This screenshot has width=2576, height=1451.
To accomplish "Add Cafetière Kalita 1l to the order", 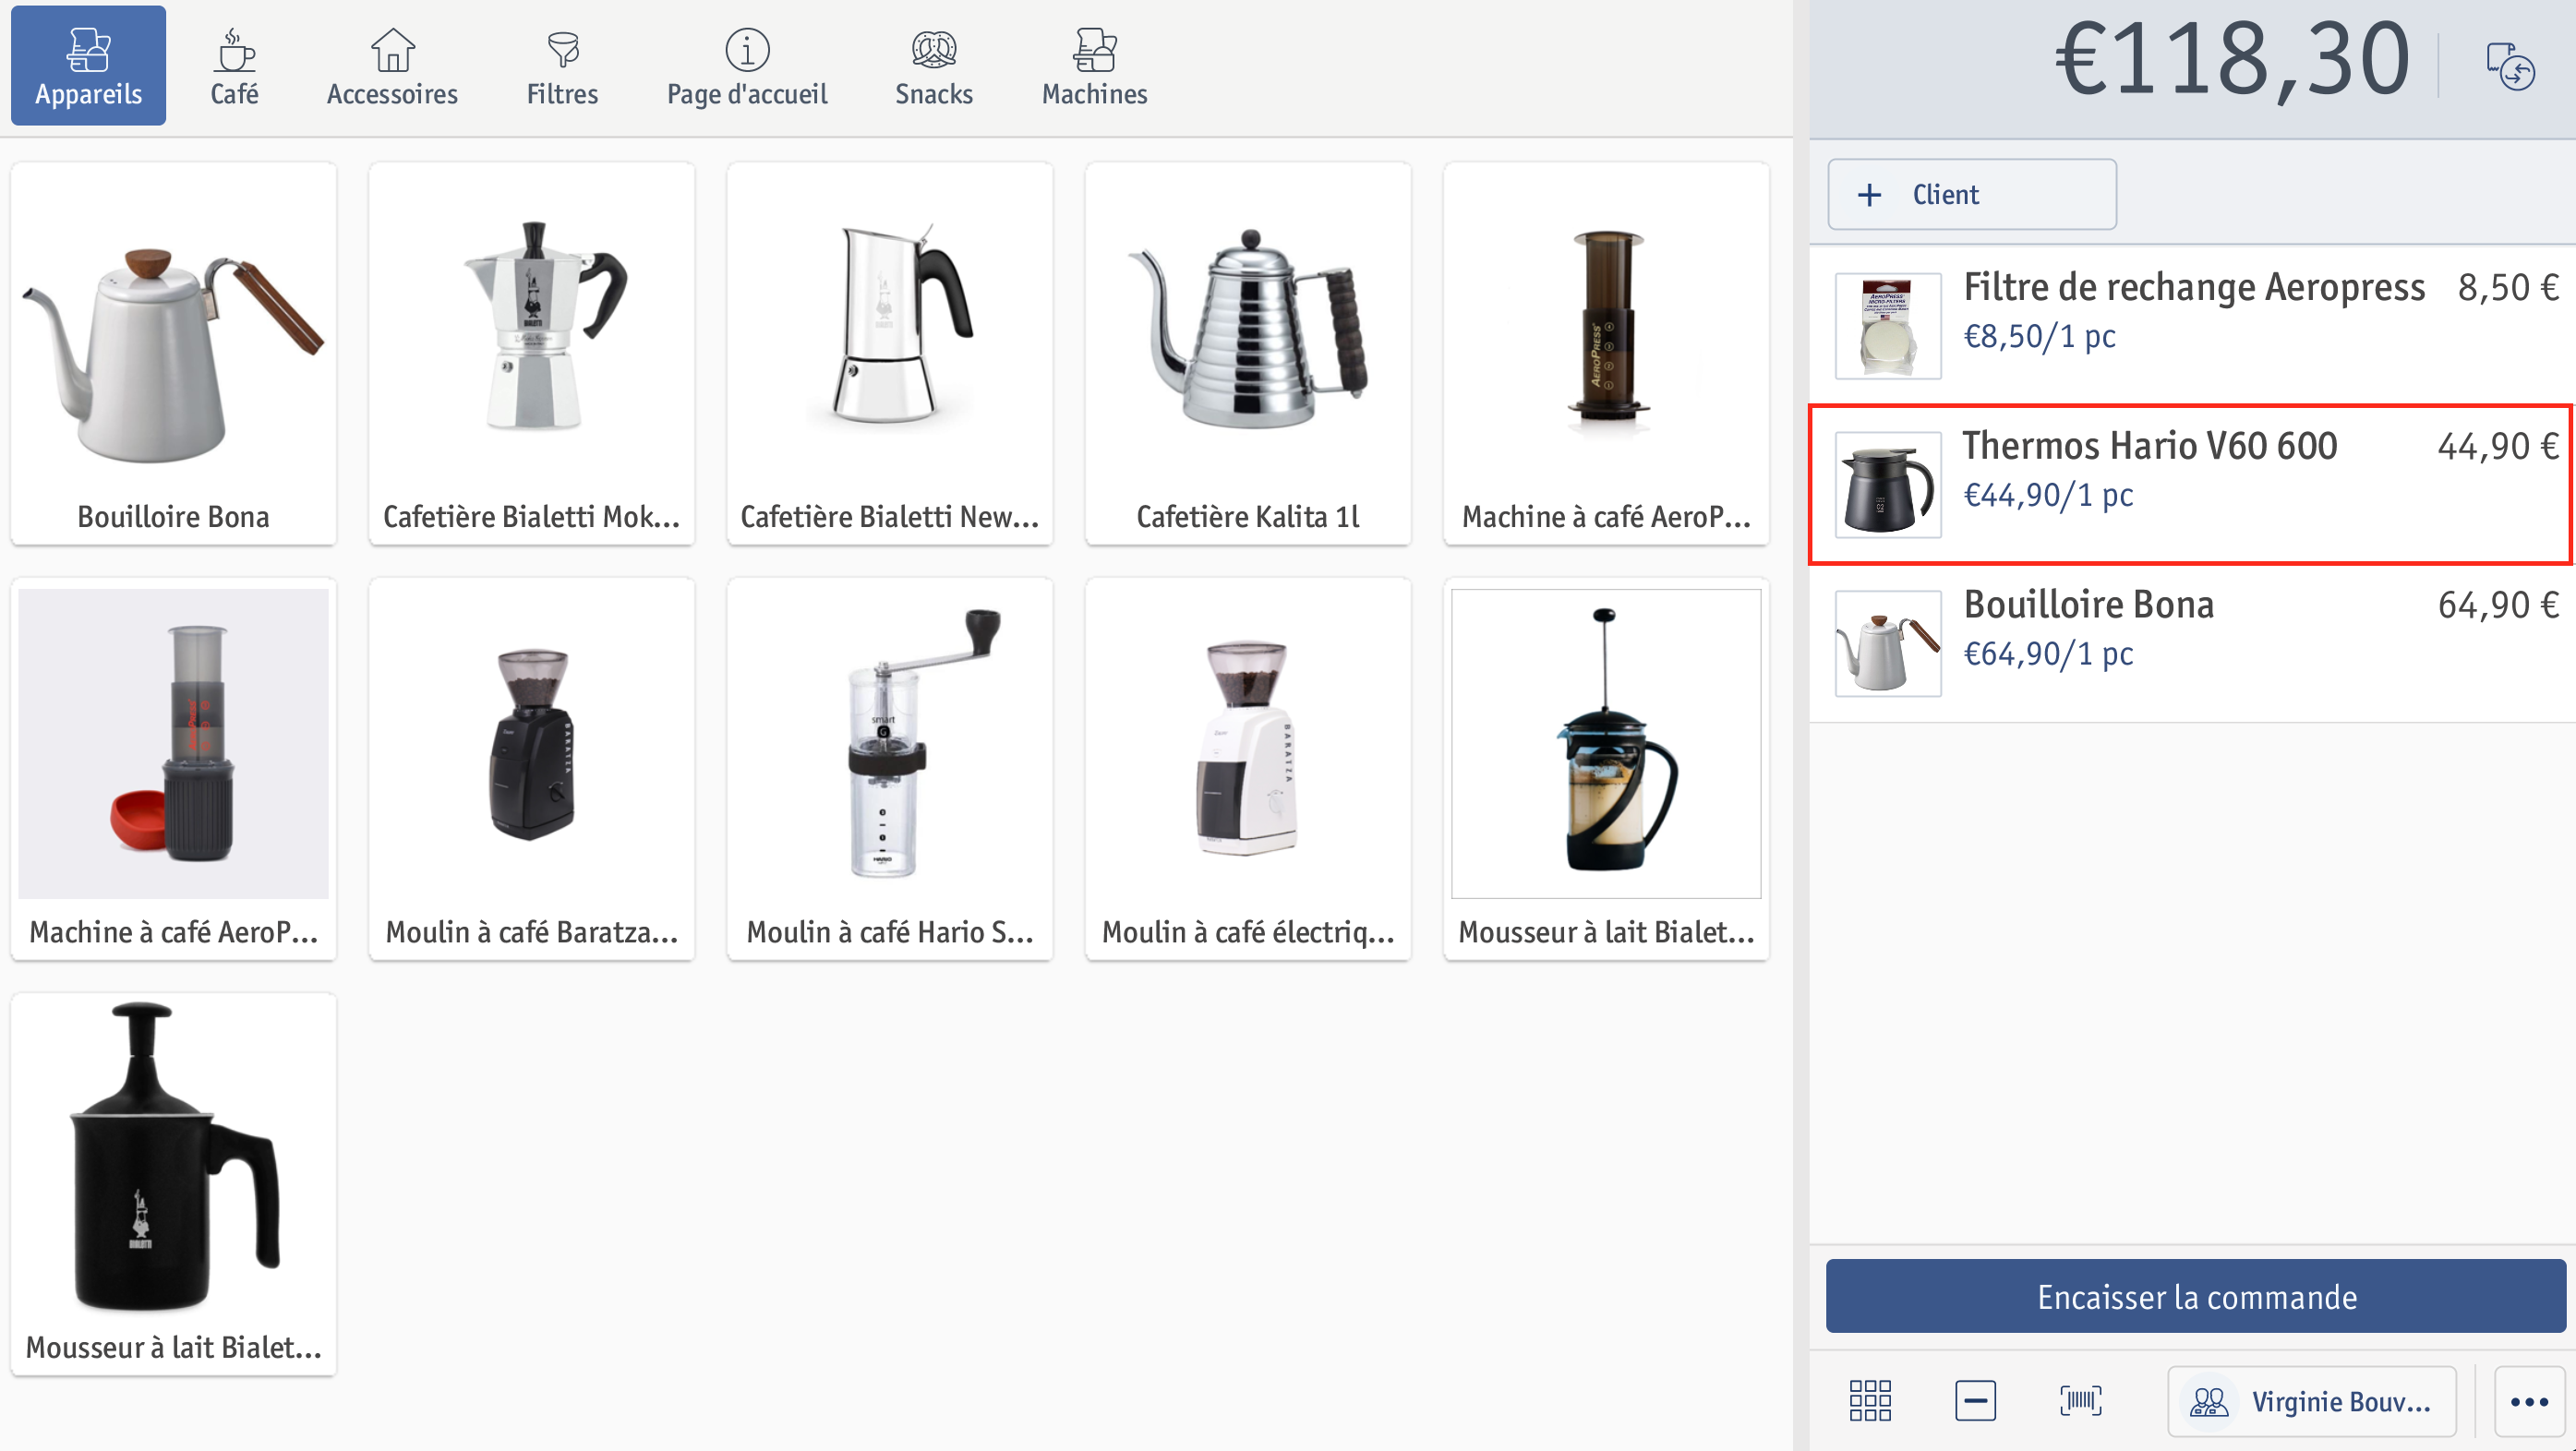I will [1248, 354].
